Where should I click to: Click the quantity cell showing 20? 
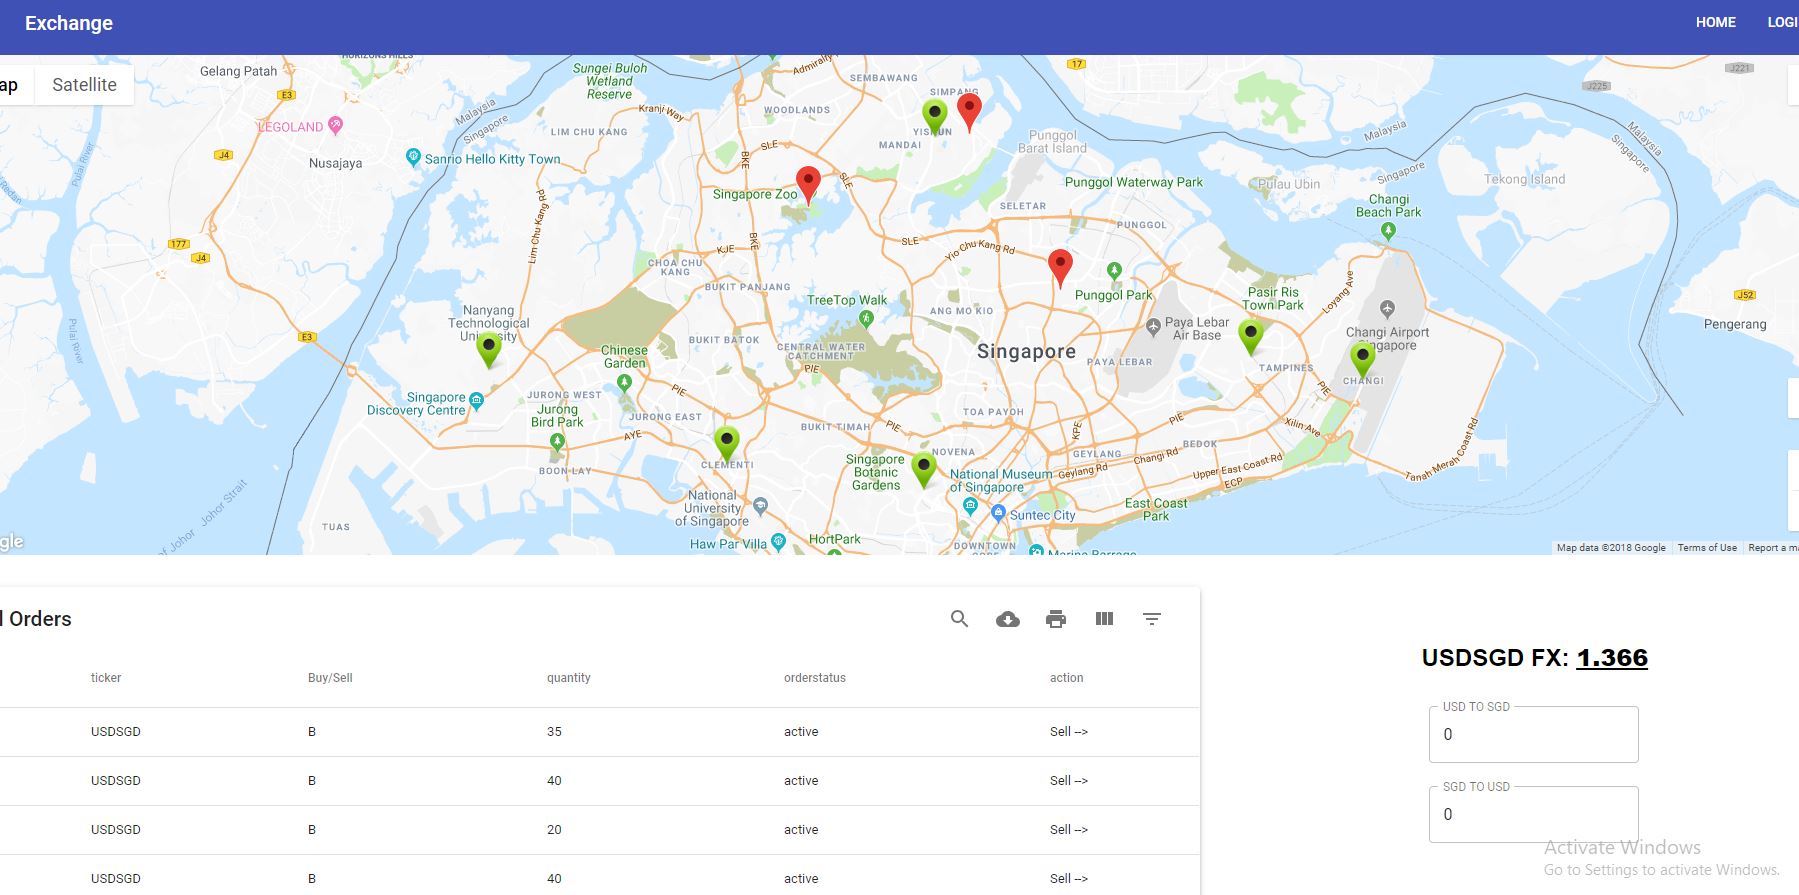click(x=554, y=830)
